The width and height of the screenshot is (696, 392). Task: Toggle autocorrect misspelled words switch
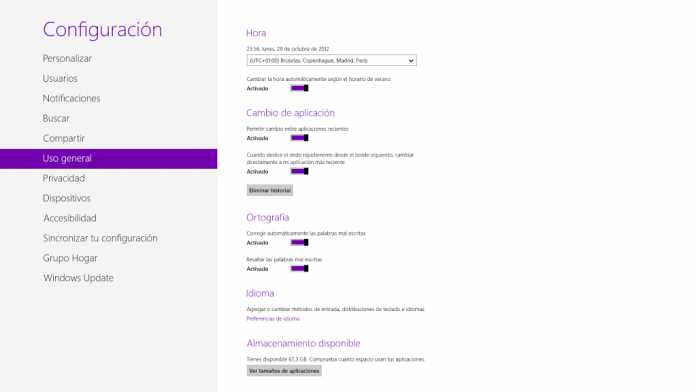300,242
